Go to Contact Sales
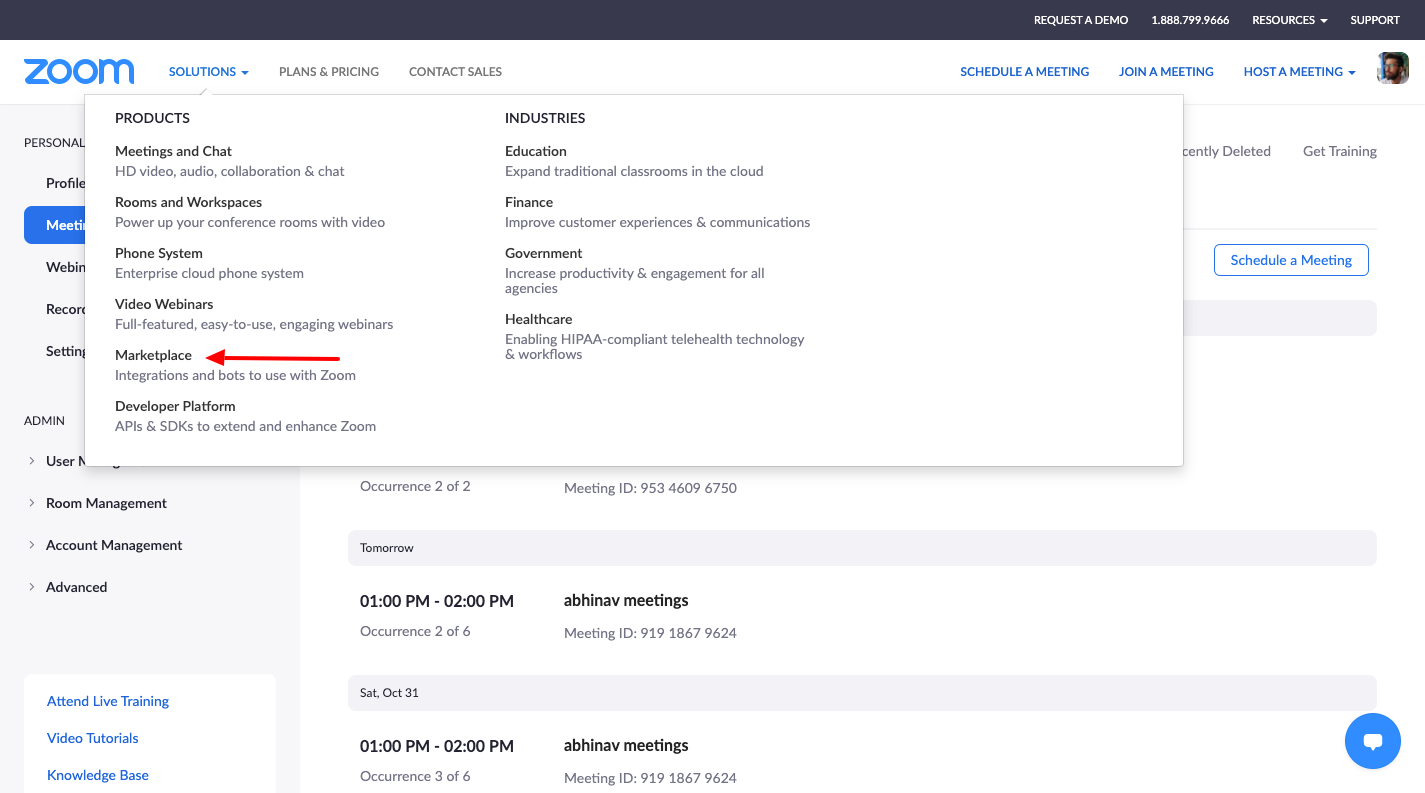1425x793 pixels. 455,72
